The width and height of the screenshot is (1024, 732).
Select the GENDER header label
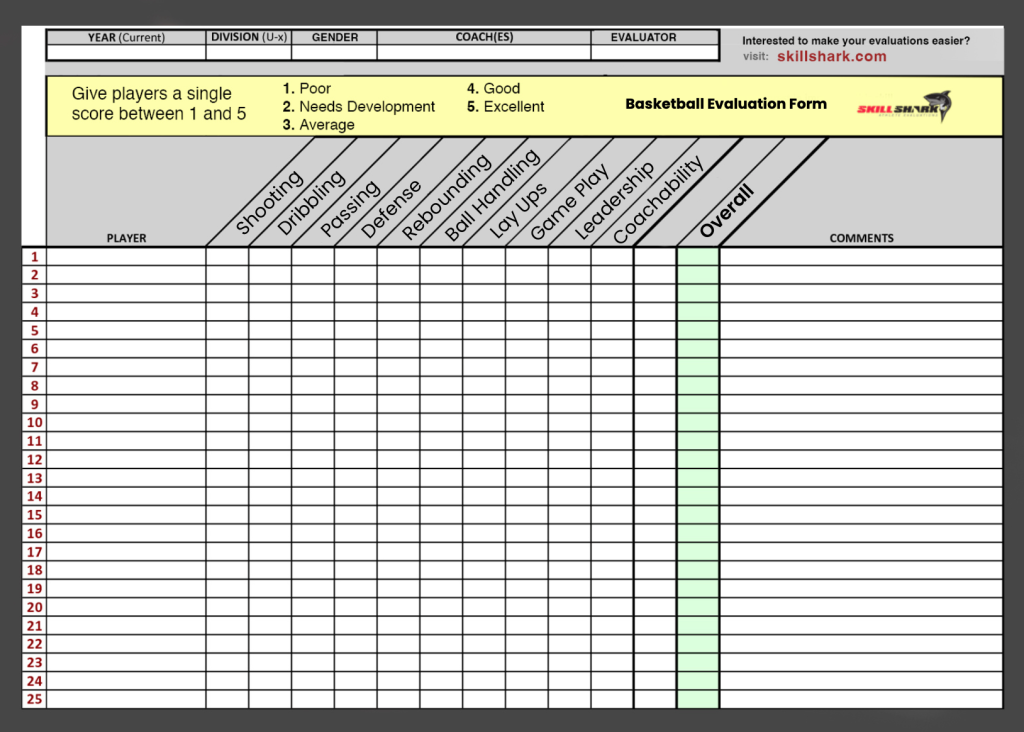(334, 37)
